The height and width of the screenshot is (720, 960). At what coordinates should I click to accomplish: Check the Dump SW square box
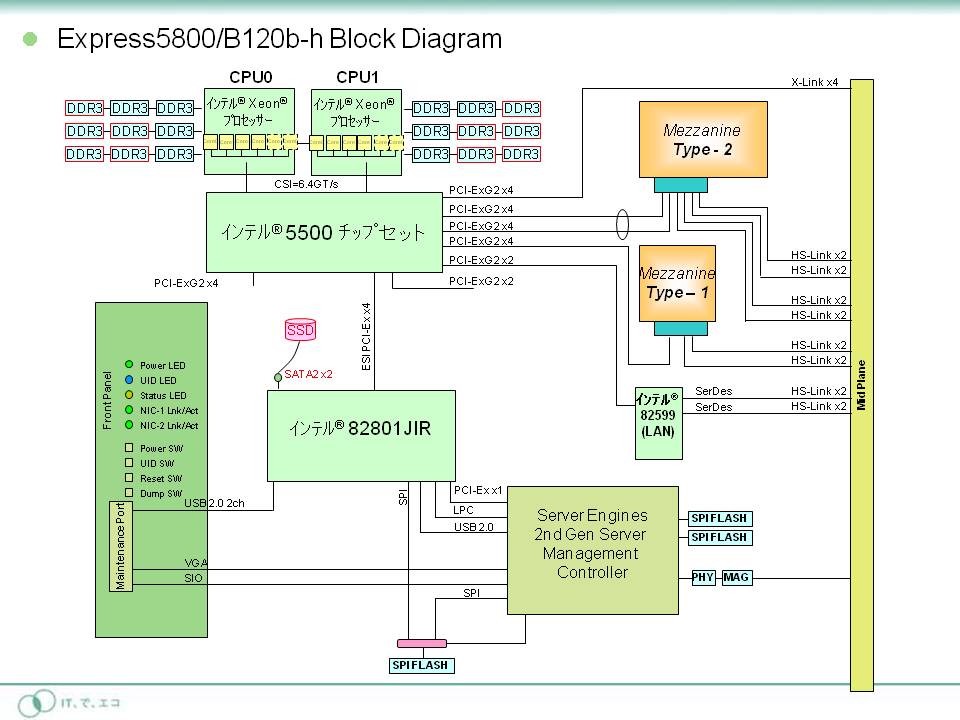[129, 493]
